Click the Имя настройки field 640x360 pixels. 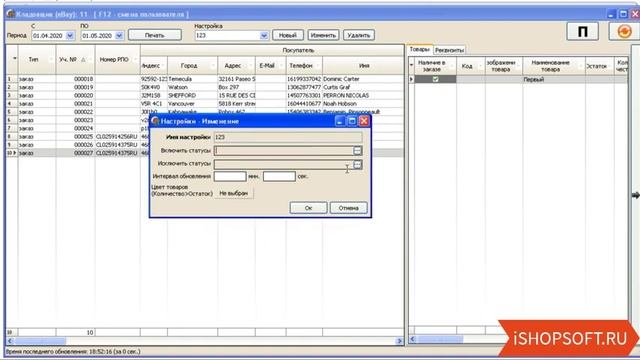288,137
